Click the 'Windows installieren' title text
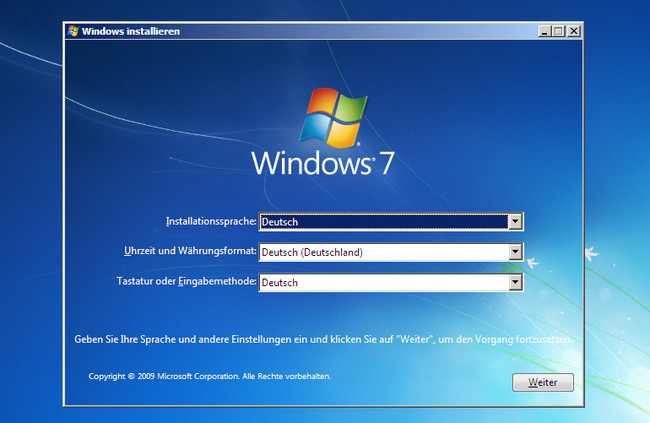Viewport: 650px width, 423px height. tap(131, 32)
